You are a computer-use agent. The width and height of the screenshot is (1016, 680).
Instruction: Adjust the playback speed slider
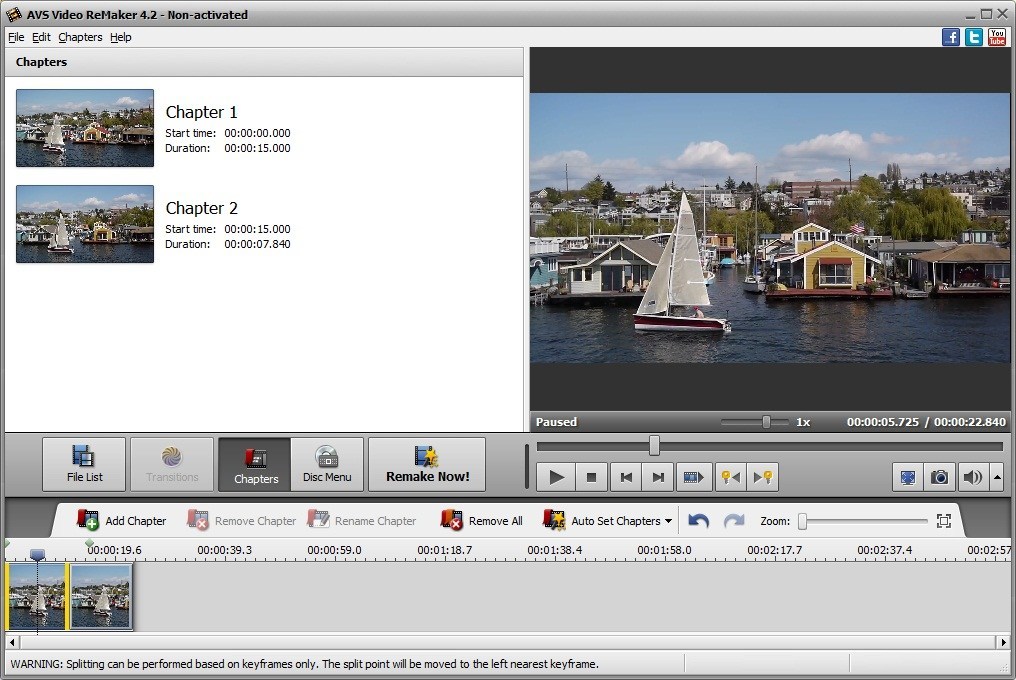click(766, 422)
